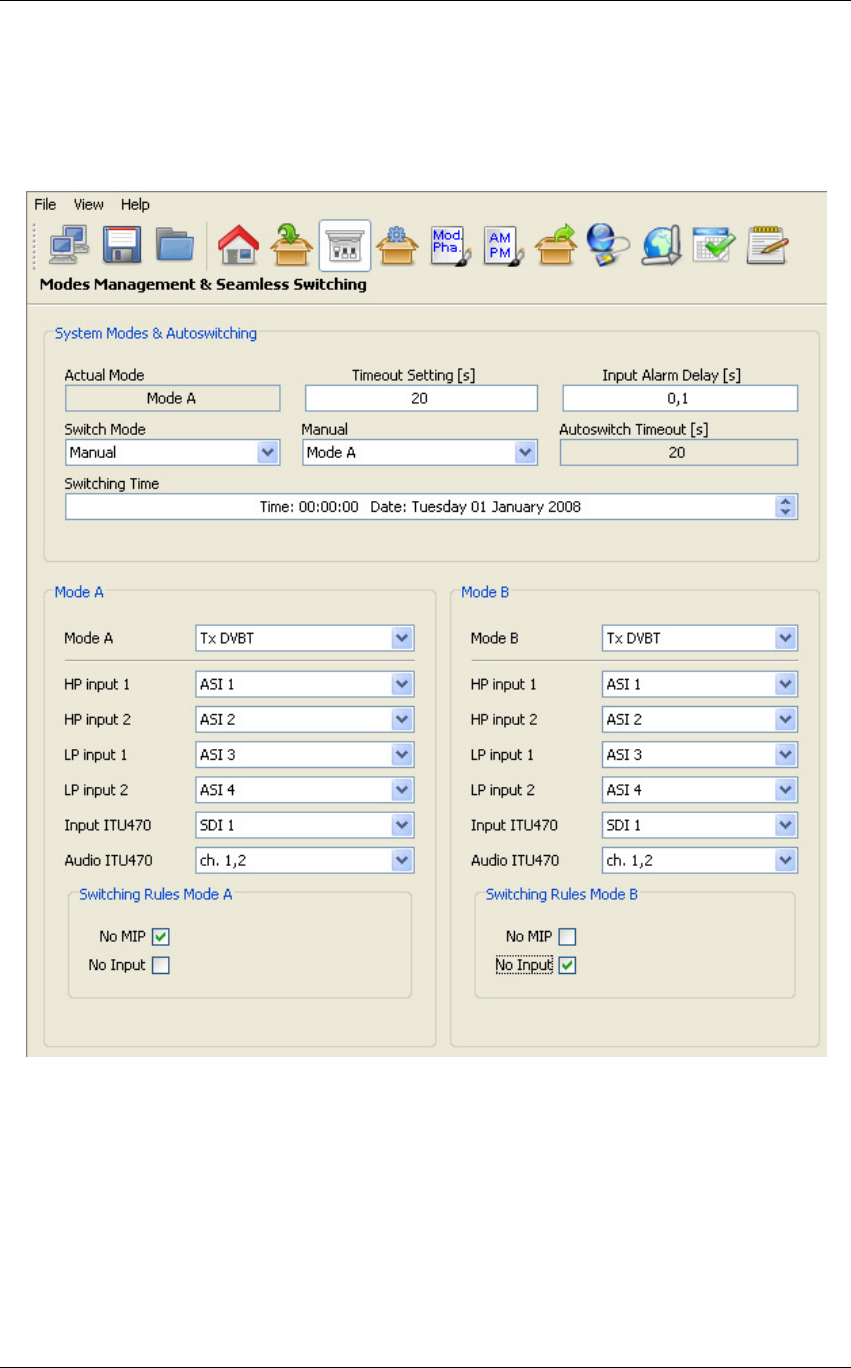Click the Actual Mode field showing Mode A
851x1368 pixels.
(x=172, y=399)
